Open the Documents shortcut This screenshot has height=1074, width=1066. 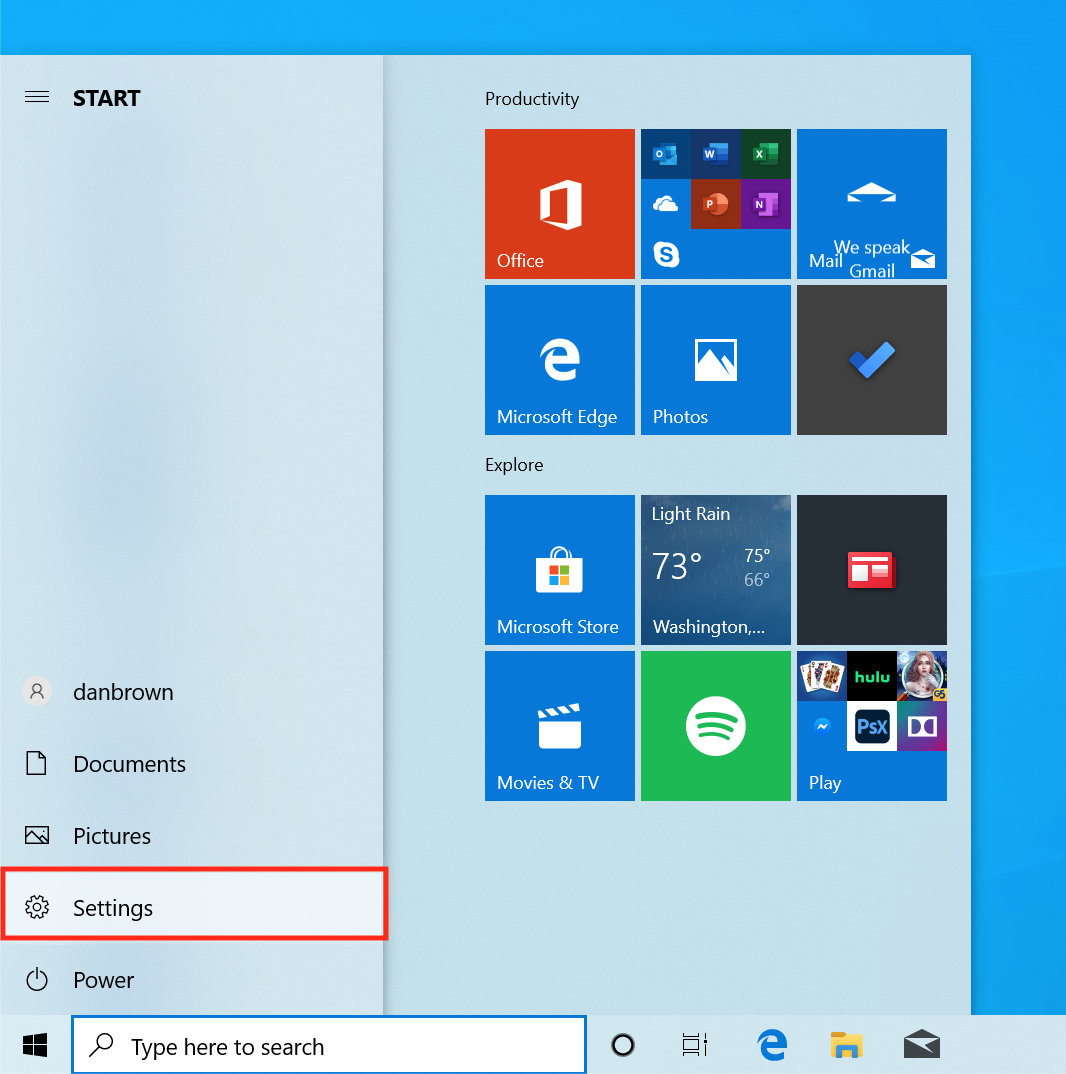coord(129,763)
